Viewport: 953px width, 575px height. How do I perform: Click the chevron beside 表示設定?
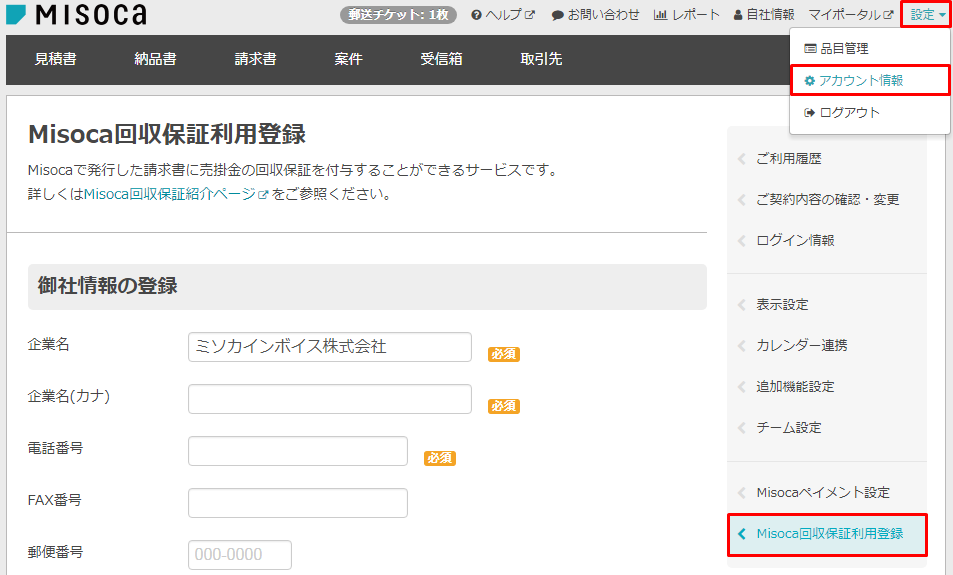tap(741, 305)
